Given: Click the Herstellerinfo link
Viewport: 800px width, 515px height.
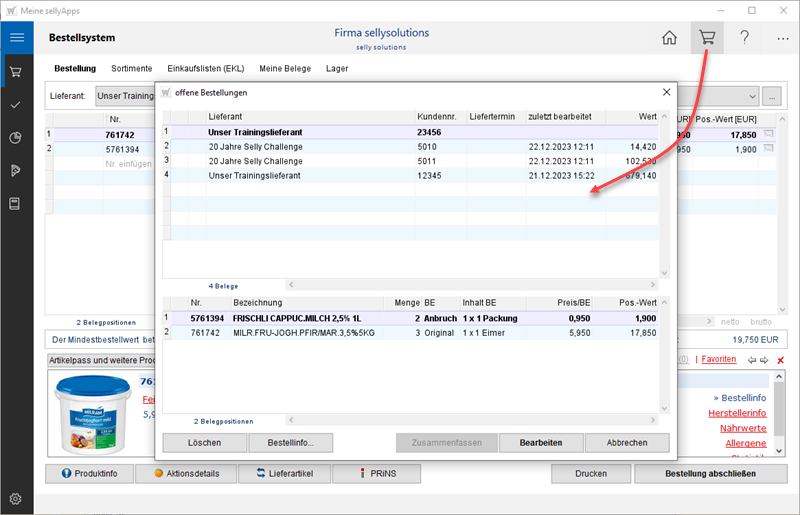Looking at the screenshot, I should (x=737, y=413).
